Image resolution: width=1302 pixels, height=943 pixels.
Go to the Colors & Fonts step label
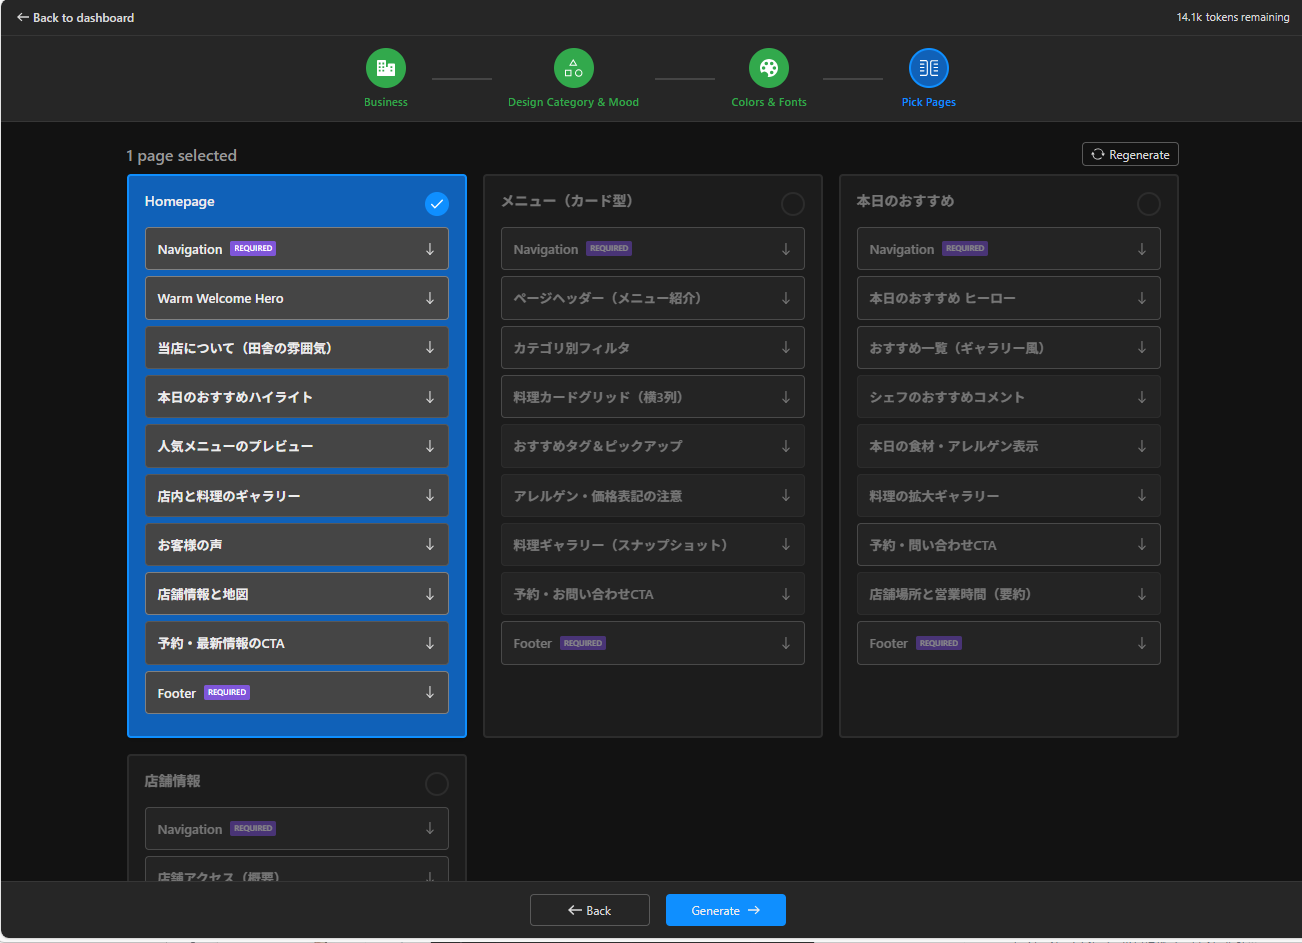coord(768,102)
